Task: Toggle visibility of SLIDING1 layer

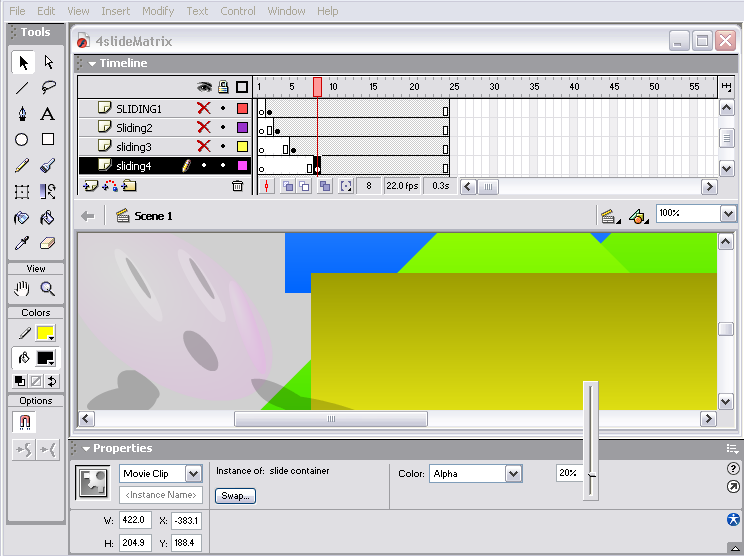Action: point(203,108)
